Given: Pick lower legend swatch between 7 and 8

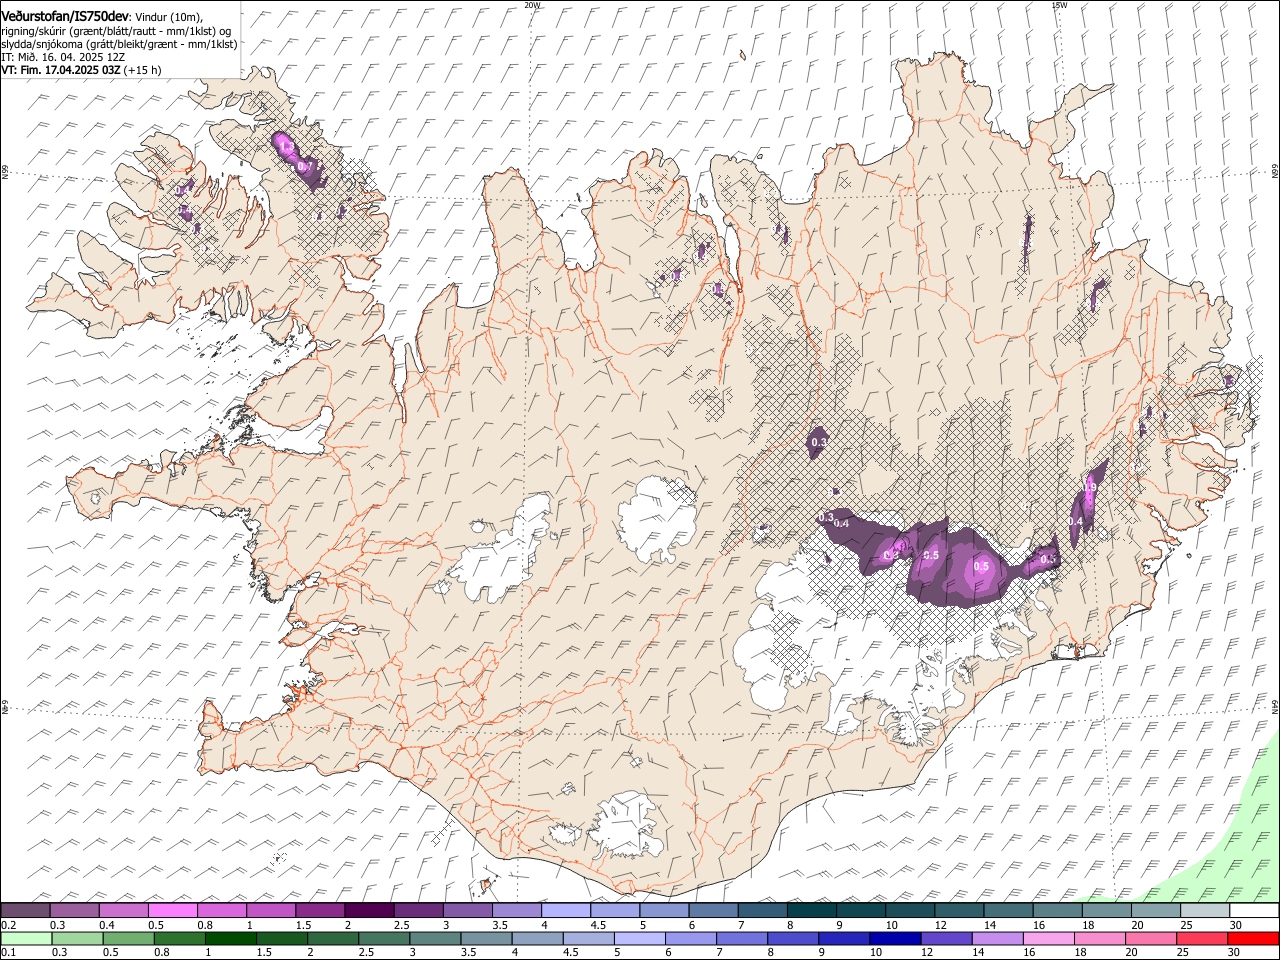Looking at the screenshot, I should click(x=742, y=938).
